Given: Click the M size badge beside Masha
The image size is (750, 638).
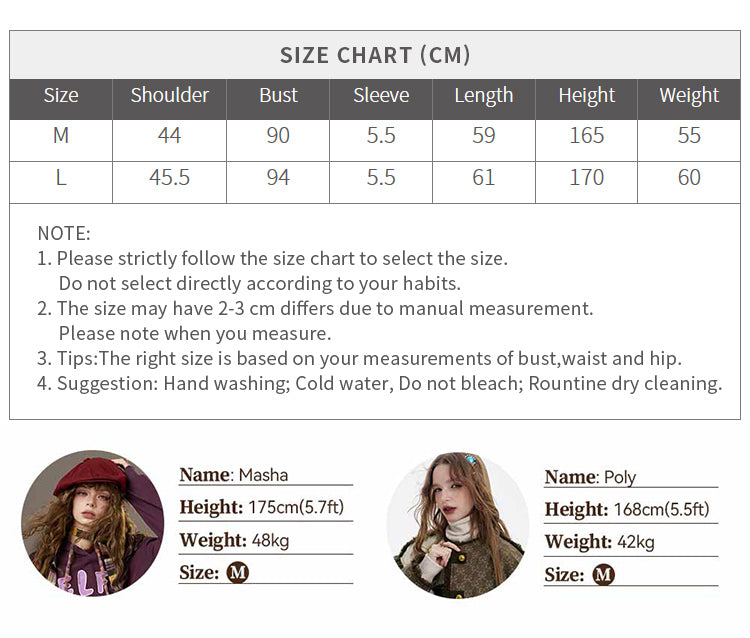Looking at the screenshot, I should click(x=238, y=572).
